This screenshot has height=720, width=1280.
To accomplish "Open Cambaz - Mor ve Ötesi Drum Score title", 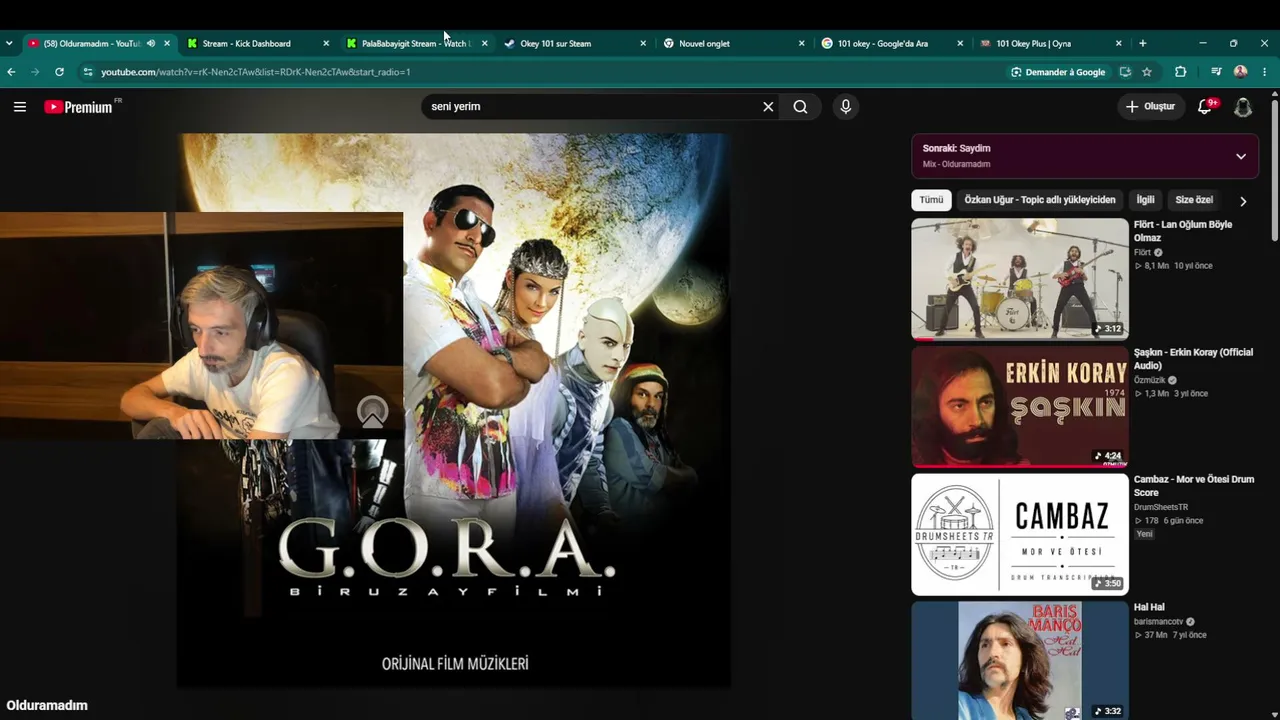I will [1194, 486].
